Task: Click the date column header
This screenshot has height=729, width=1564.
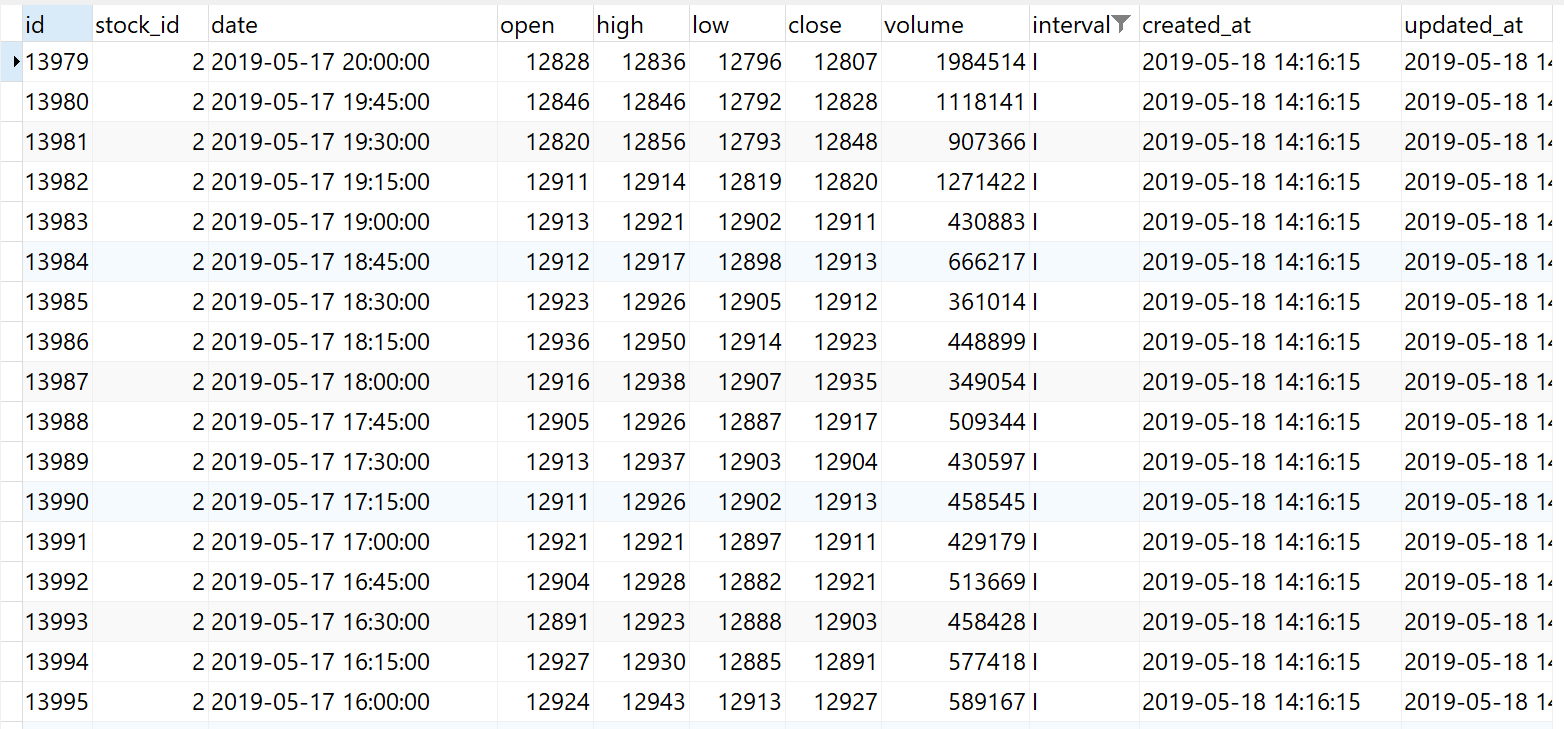Action: point(353,25)
